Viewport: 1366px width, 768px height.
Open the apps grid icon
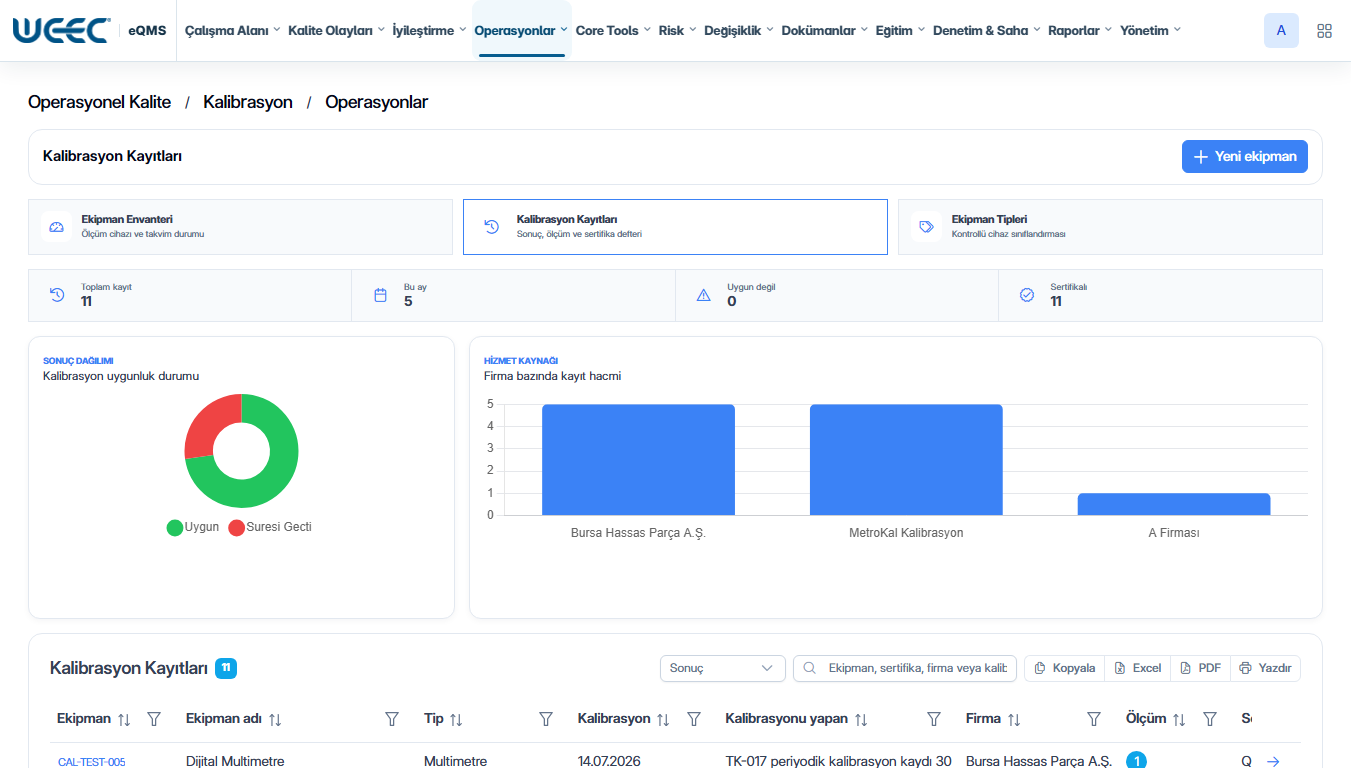1325,31
